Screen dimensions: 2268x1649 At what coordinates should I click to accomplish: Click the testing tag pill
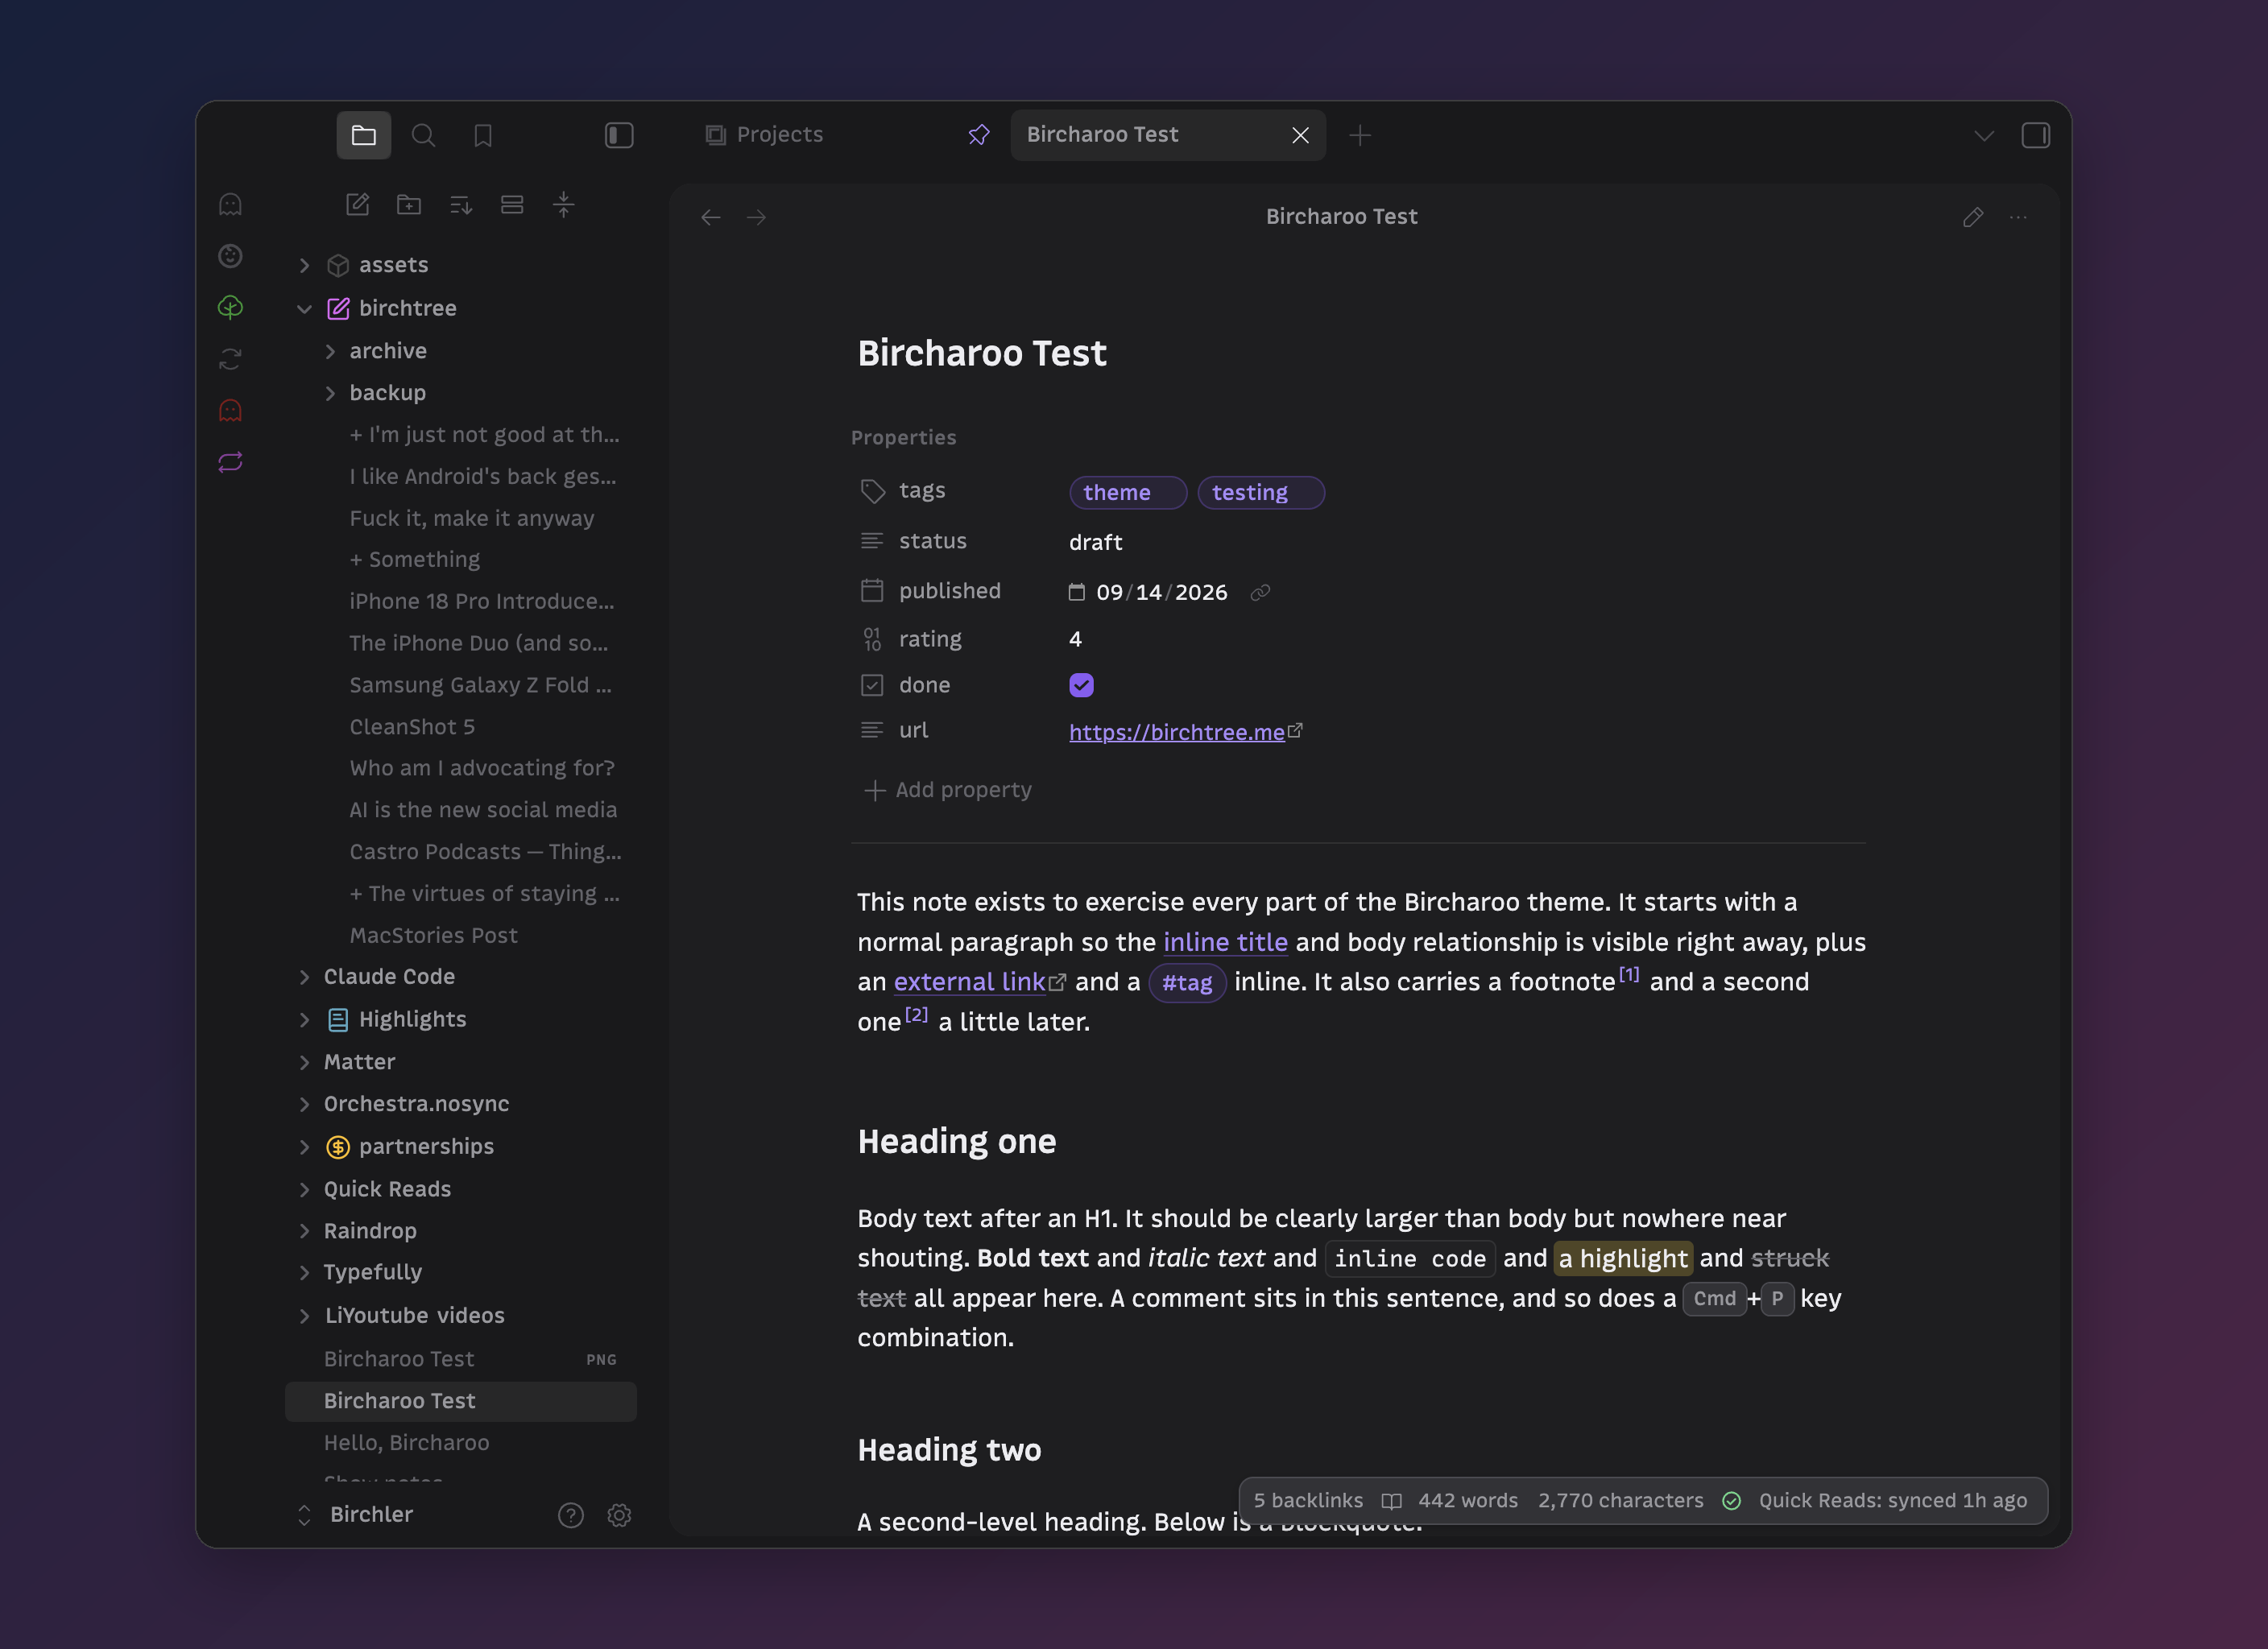pos(1260,493)
